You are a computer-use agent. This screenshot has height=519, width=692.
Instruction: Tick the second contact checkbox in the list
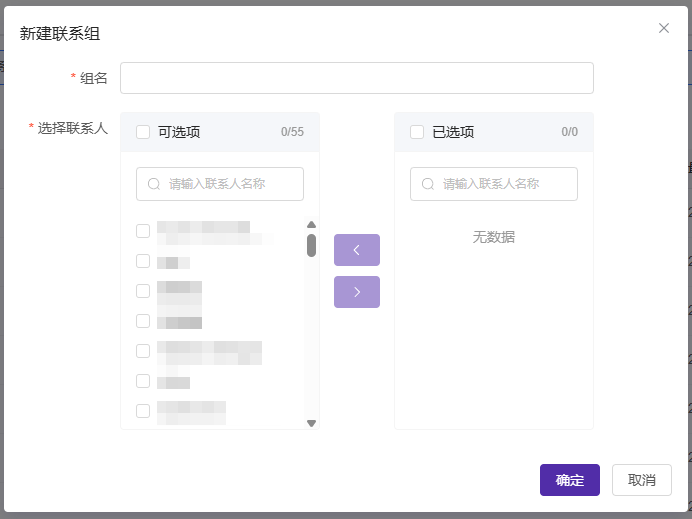[143, 261]
